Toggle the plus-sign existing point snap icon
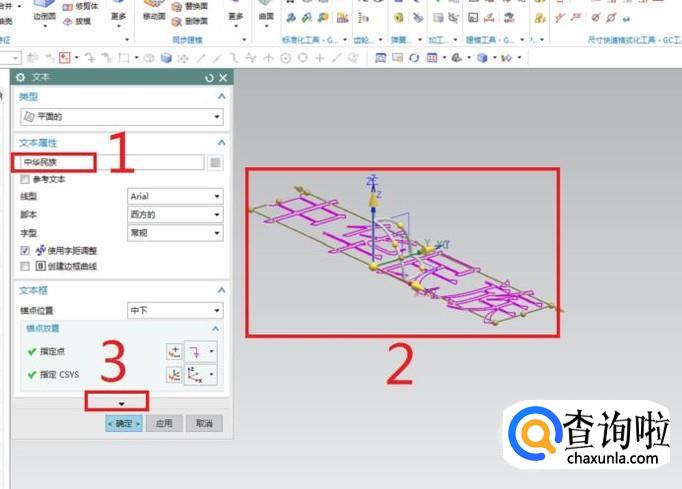The image size is (682, 489). [320, 57]
